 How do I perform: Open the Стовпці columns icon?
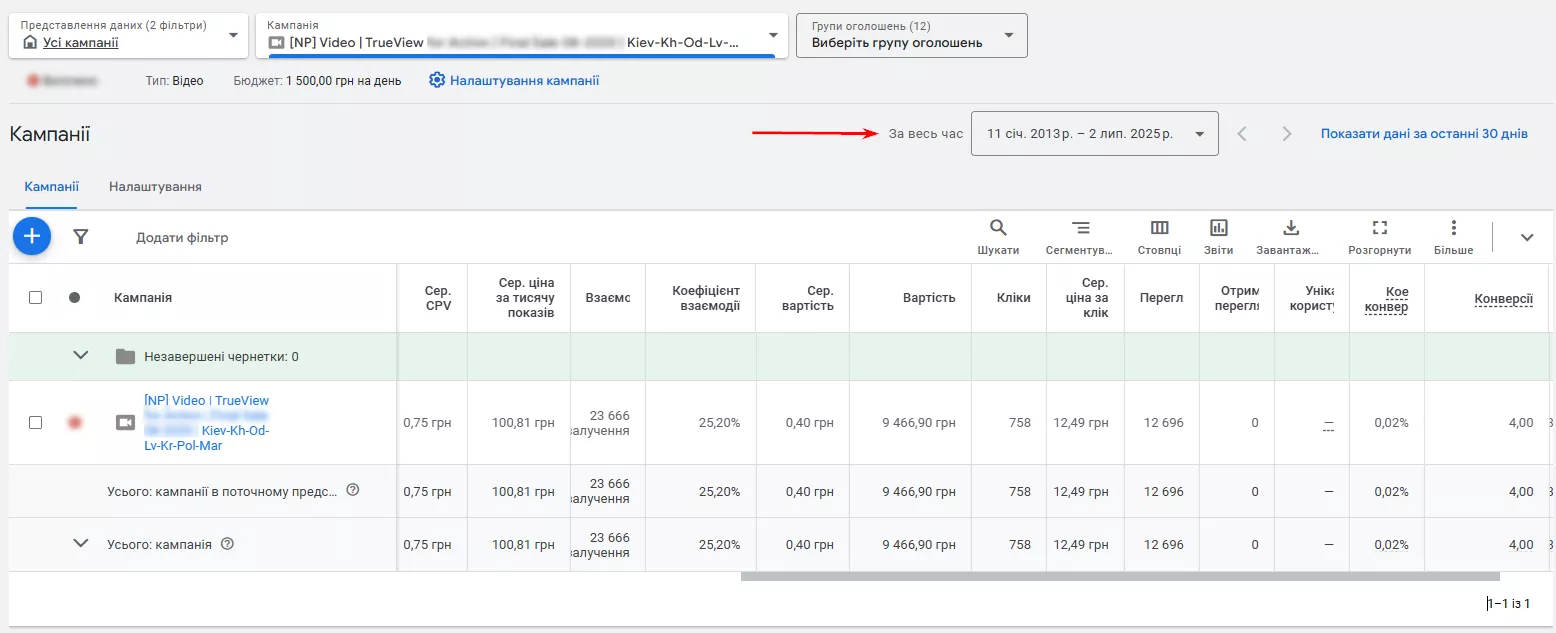(x=1159, y=227)
